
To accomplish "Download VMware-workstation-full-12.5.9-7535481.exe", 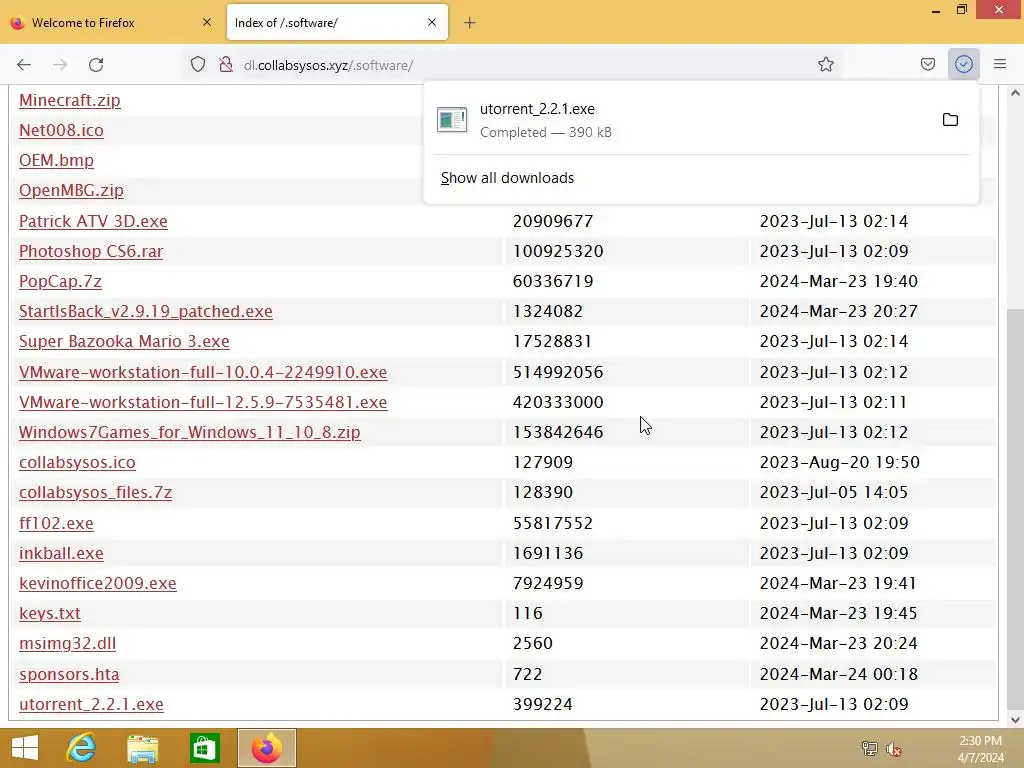I will coord(203,402).
